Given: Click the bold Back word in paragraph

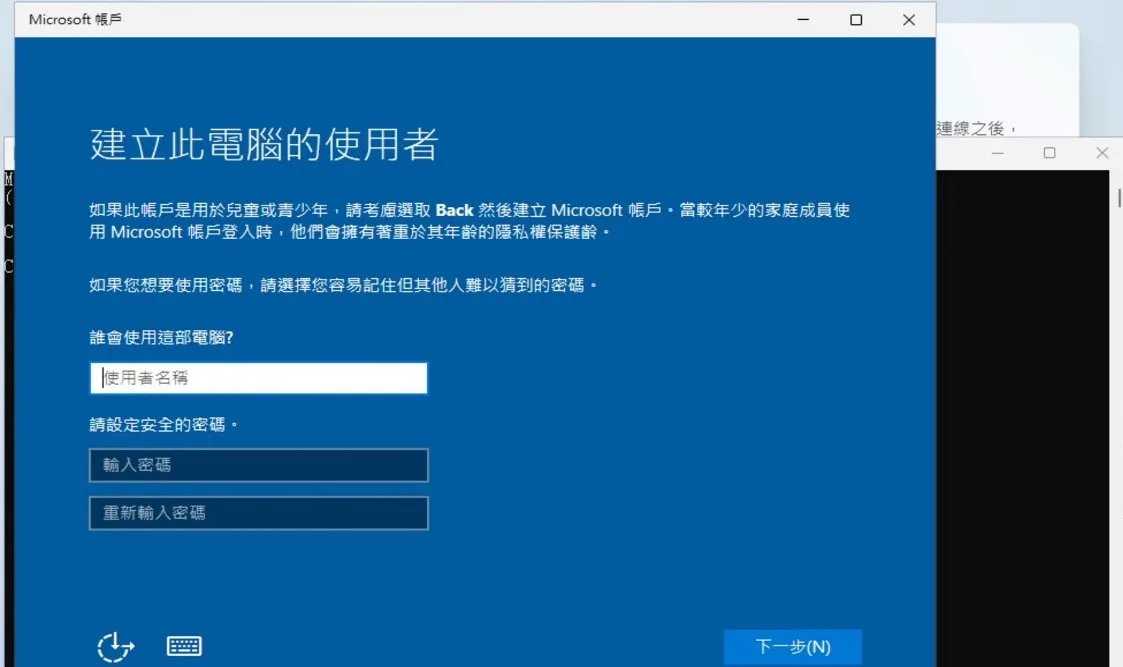Looking at the screenshot, I should click(454, 210).
